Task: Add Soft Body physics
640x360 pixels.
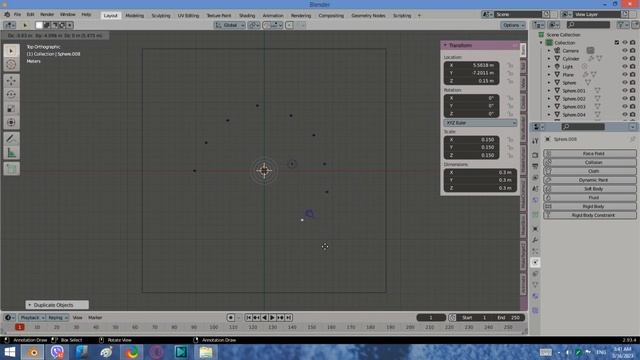Action: tap(590, 189)
